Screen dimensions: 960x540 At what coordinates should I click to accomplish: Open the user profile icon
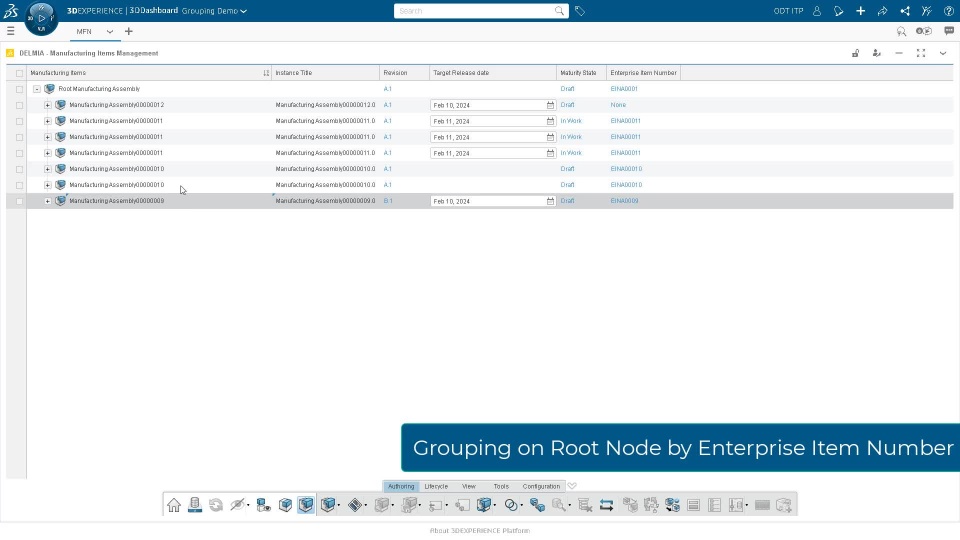coord(817,11)
